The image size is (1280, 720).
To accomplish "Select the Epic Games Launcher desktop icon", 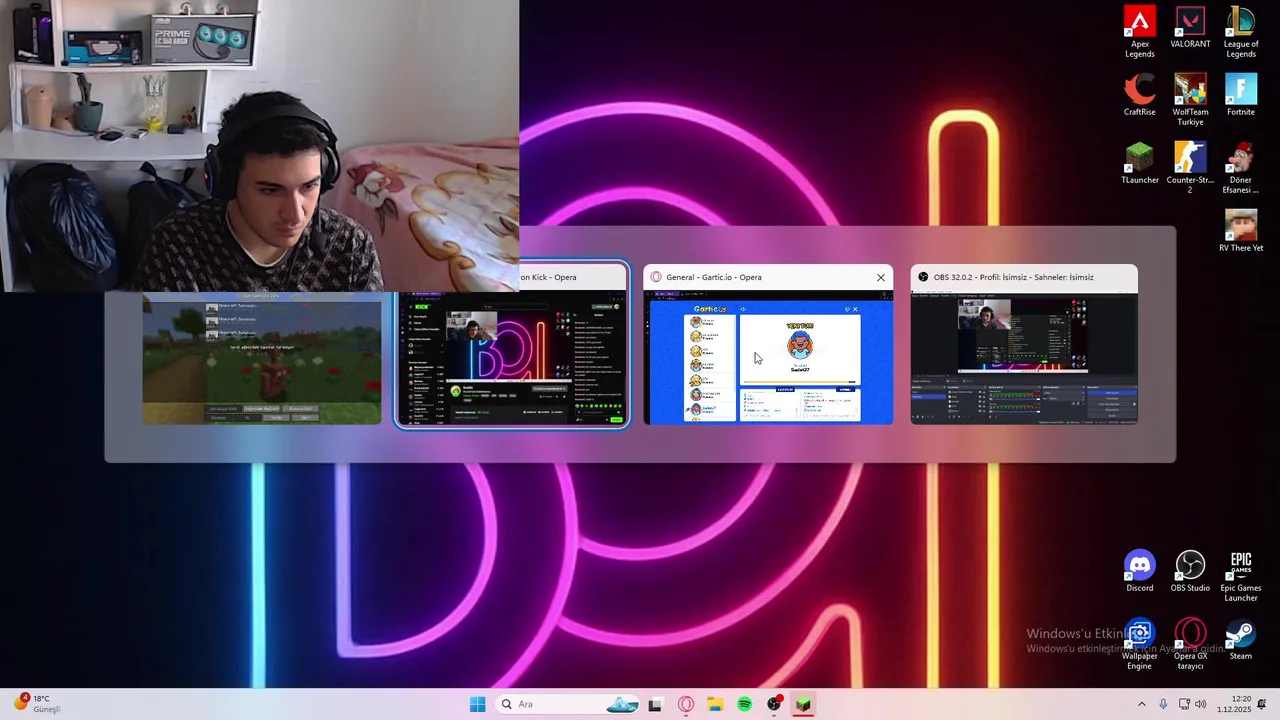I will point(1241,576).
